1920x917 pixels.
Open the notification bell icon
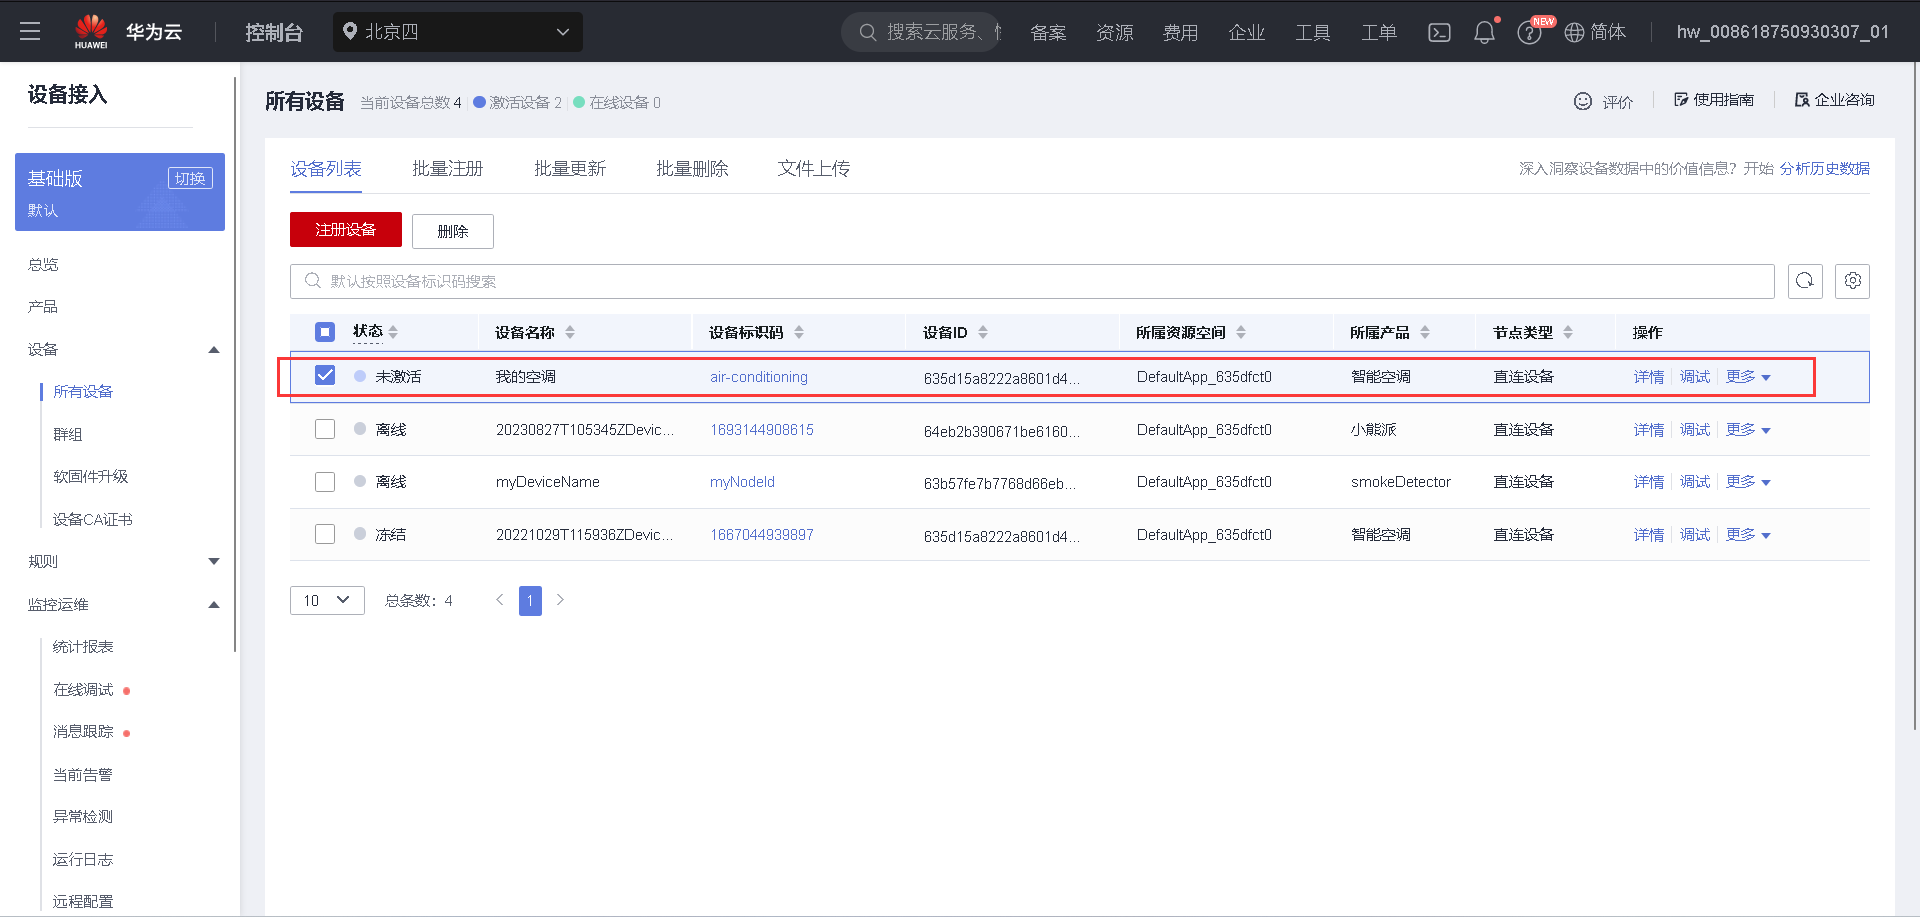click(1484, 31)
